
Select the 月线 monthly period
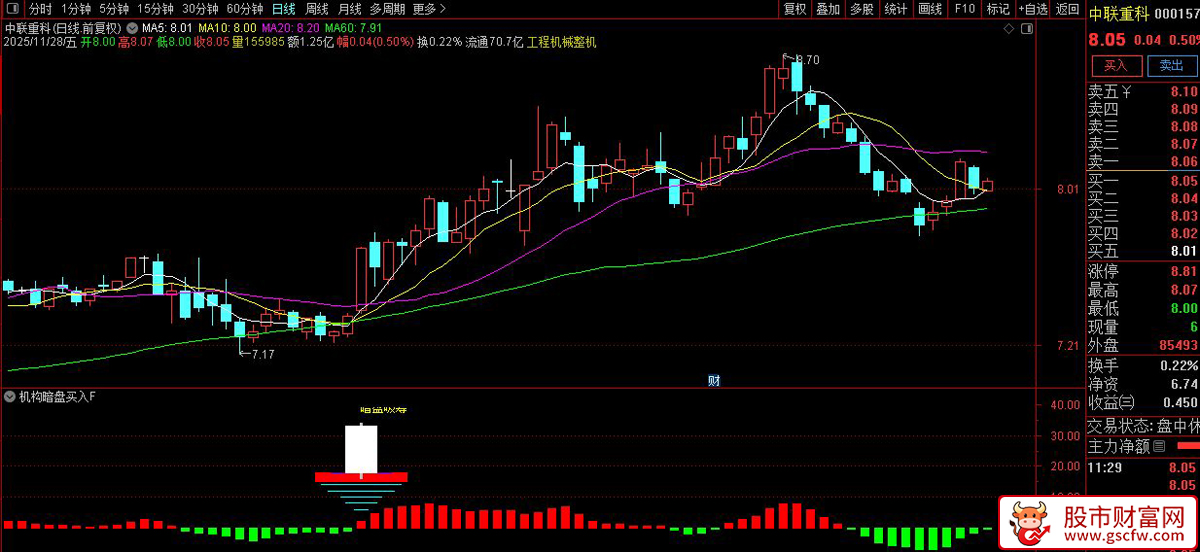click(349, 9)
